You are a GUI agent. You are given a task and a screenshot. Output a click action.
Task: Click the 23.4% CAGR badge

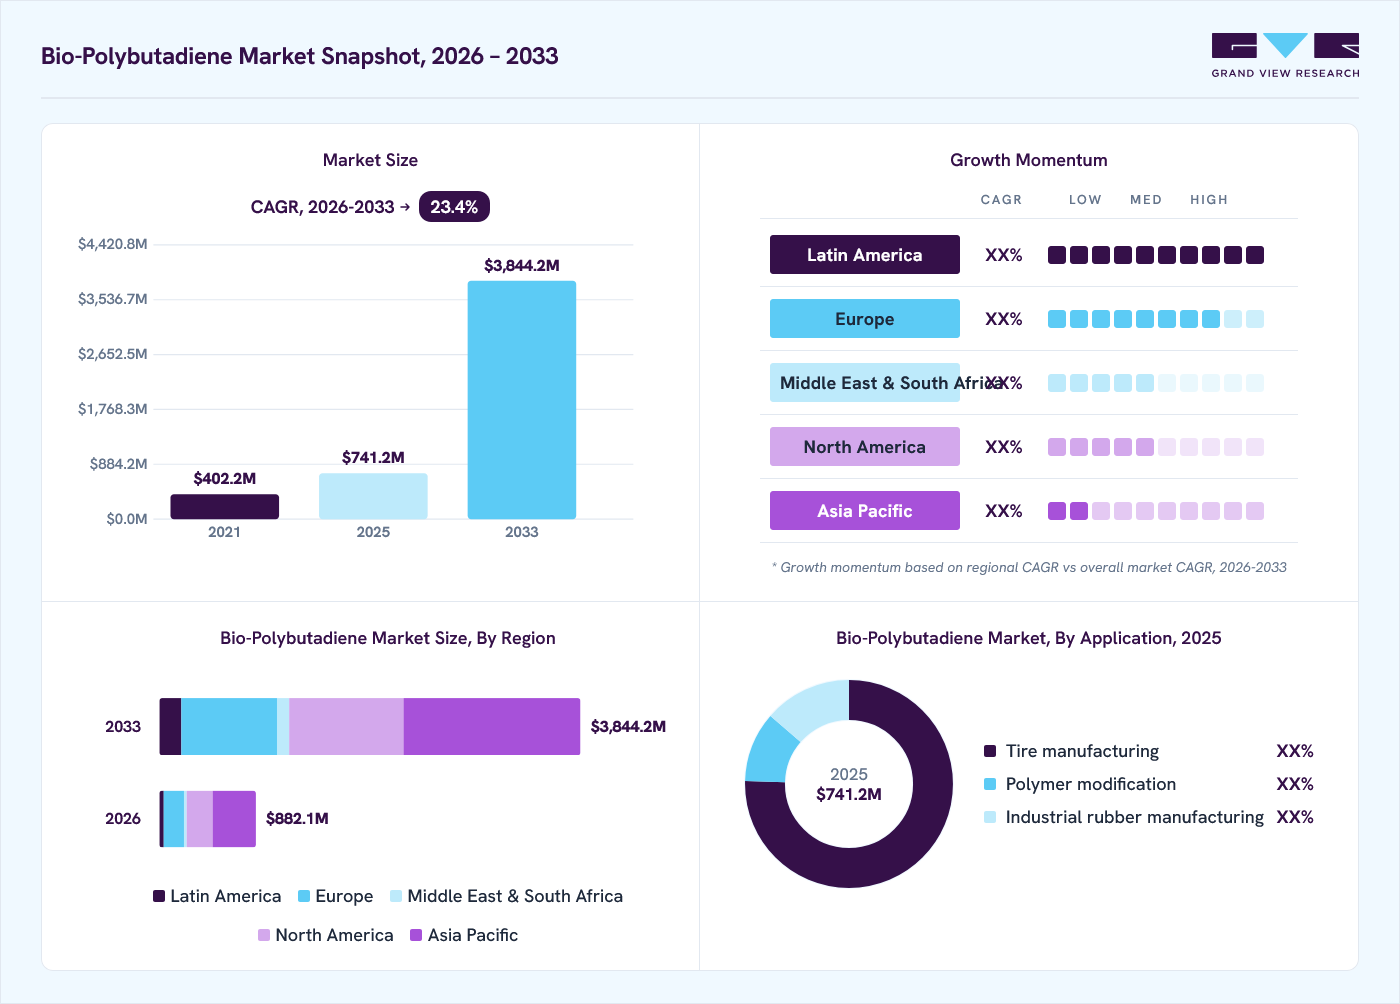[454, 207]
